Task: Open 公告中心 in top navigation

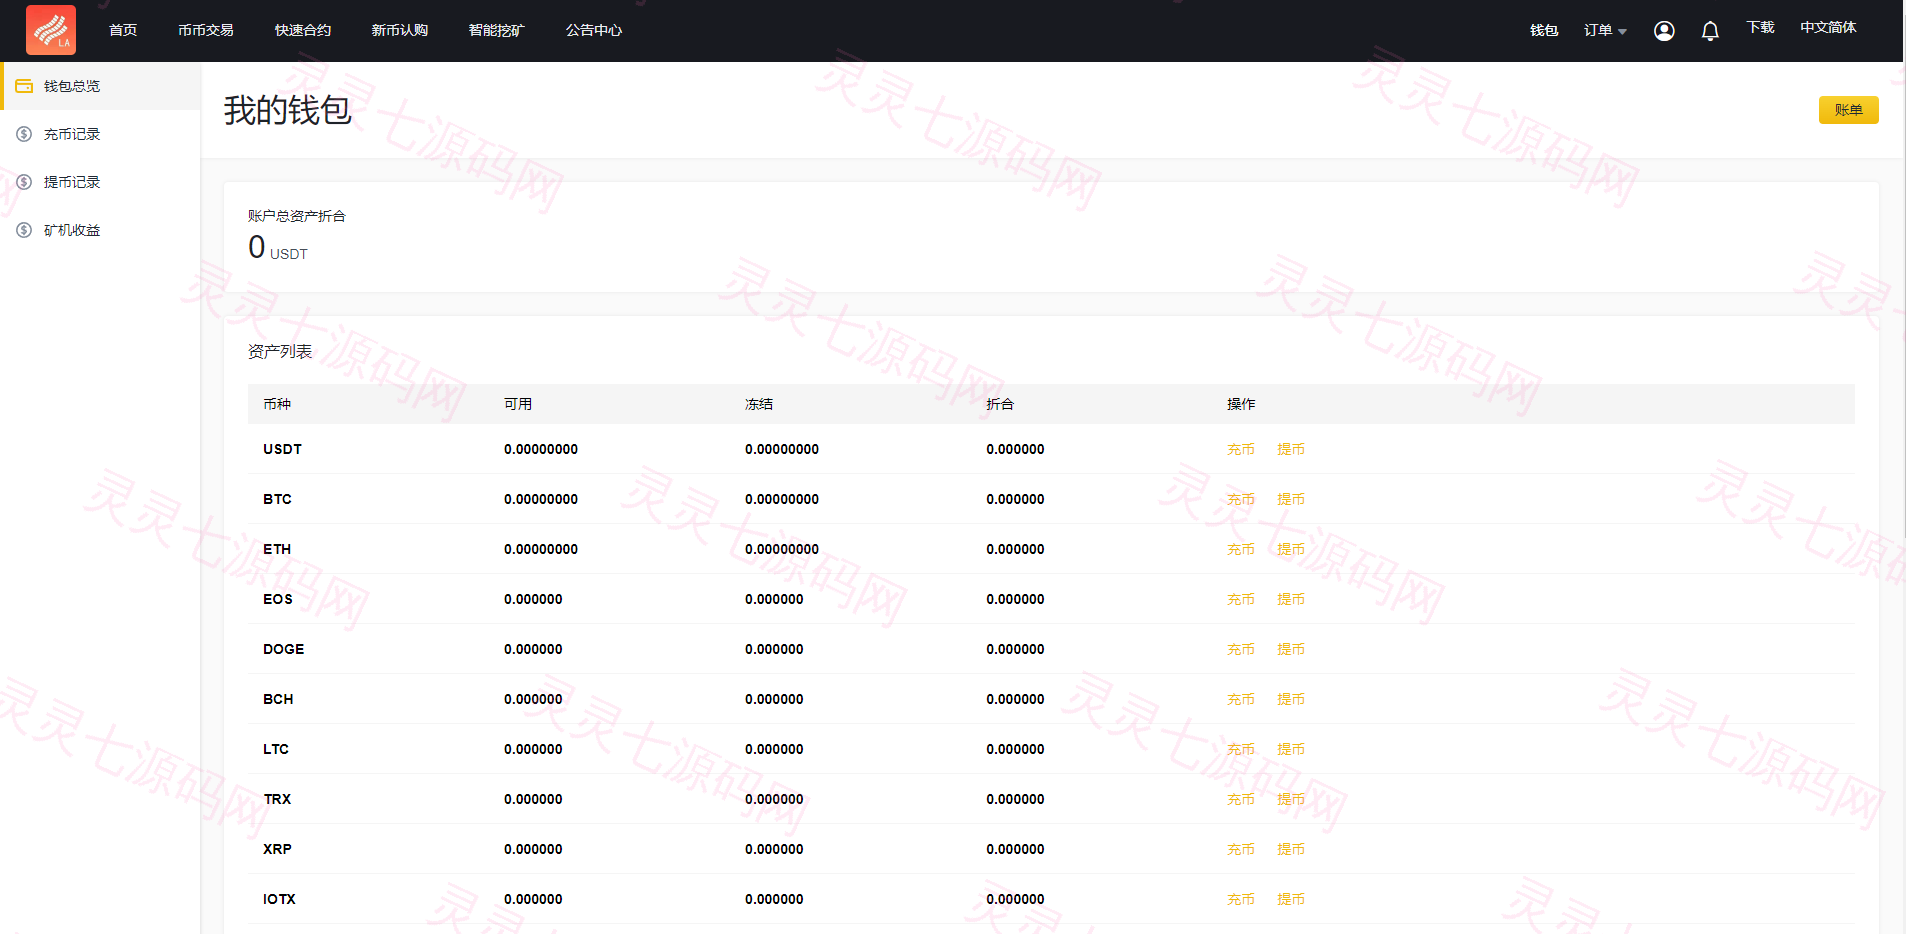Action: [594, 30]
